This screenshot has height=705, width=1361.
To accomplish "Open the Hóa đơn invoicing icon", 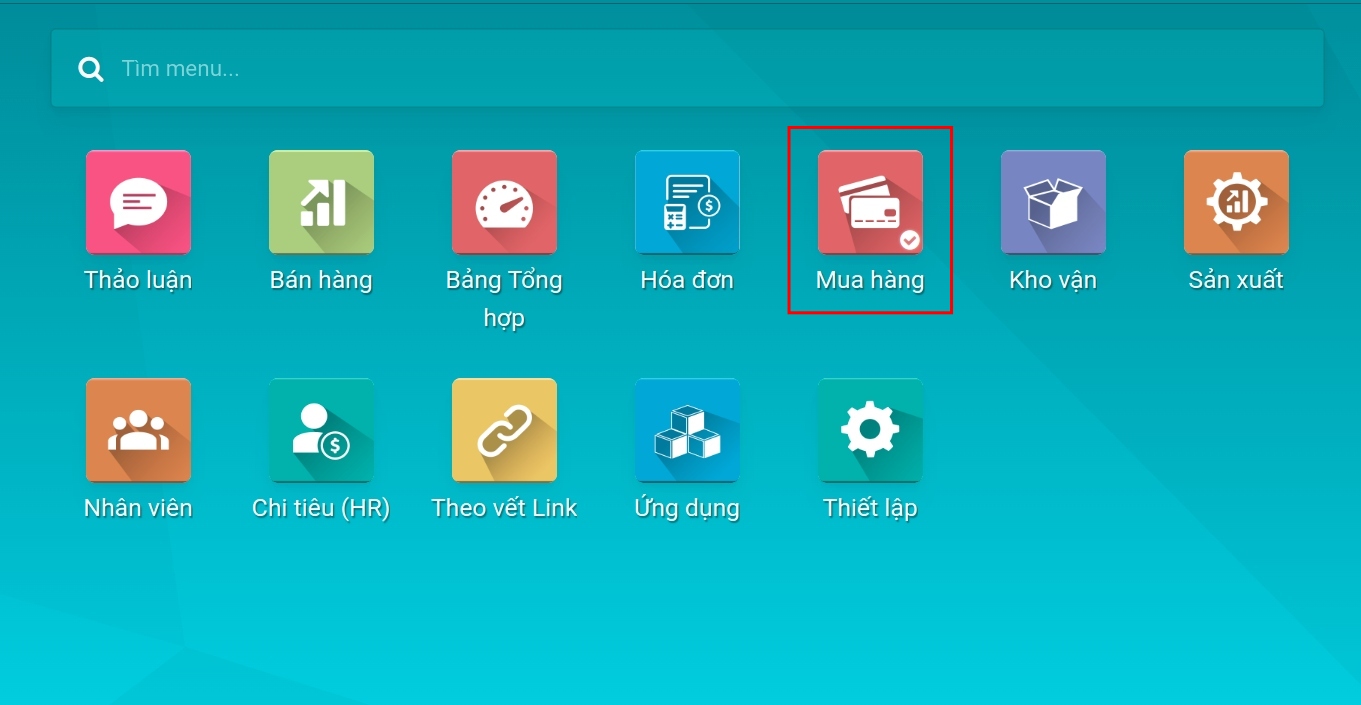I will [x=687, y=202].
